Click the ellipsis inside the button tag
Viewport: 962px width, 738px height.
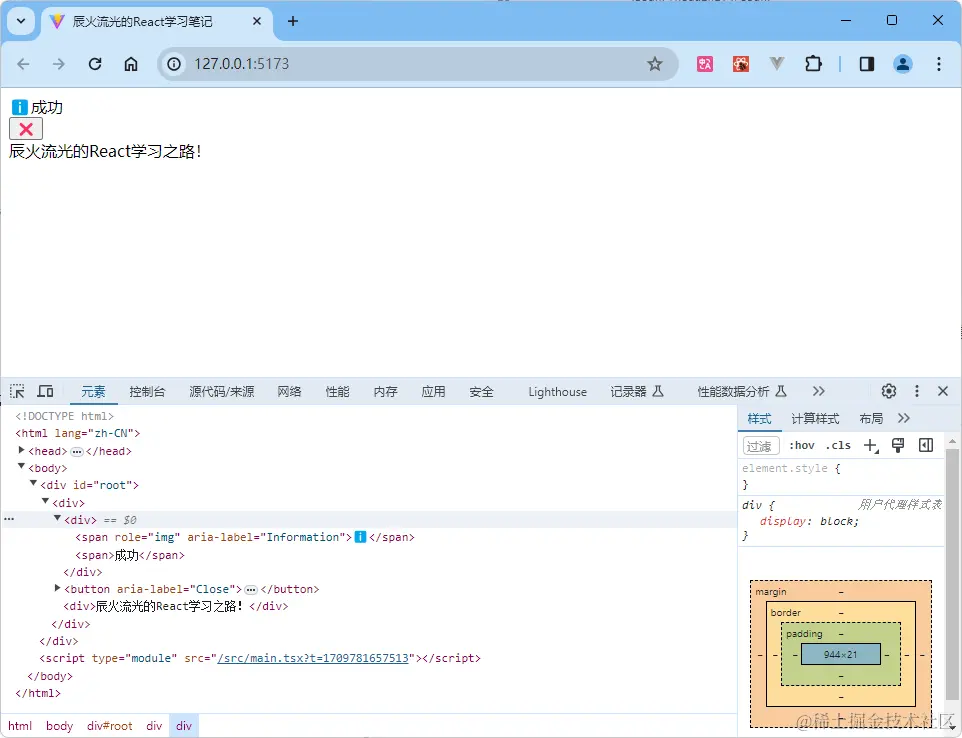[251, 590]
